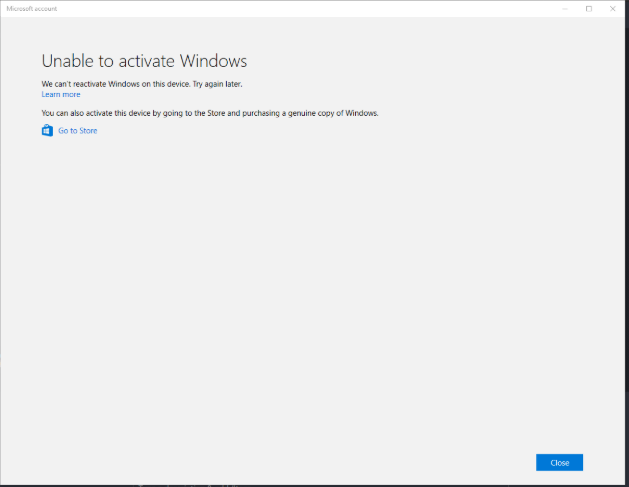
Task: Maximize the Microsoft account window
Action: tap(589, 9)
